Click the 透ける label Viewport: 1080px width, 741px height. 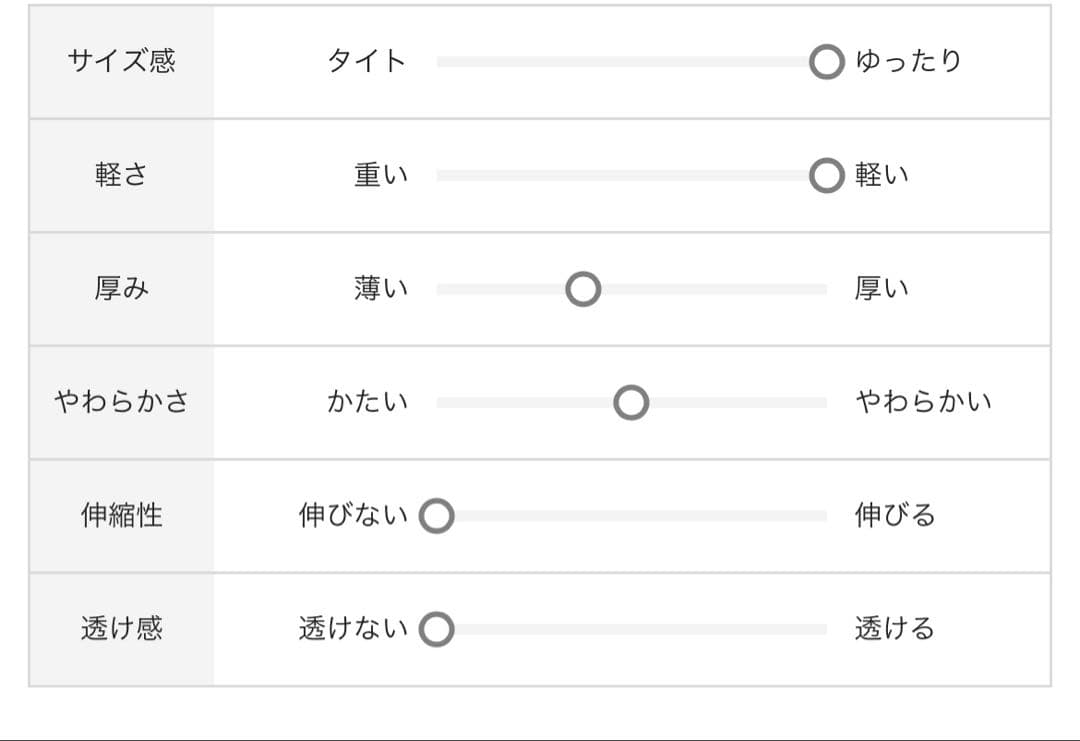point(895,629)
